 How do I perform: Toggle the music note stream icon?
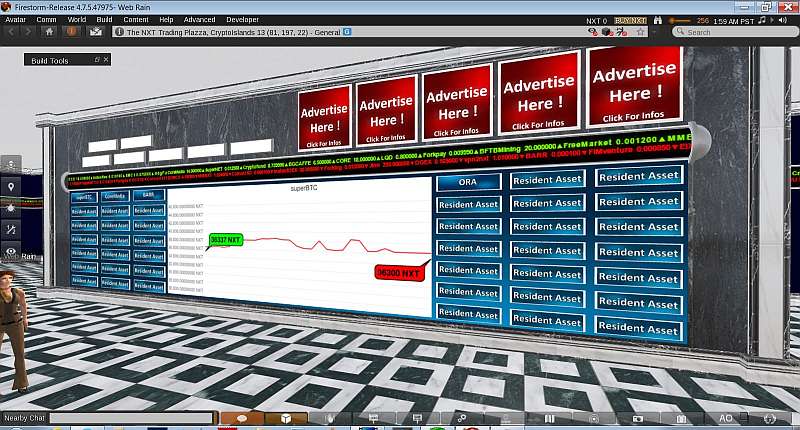762,20
